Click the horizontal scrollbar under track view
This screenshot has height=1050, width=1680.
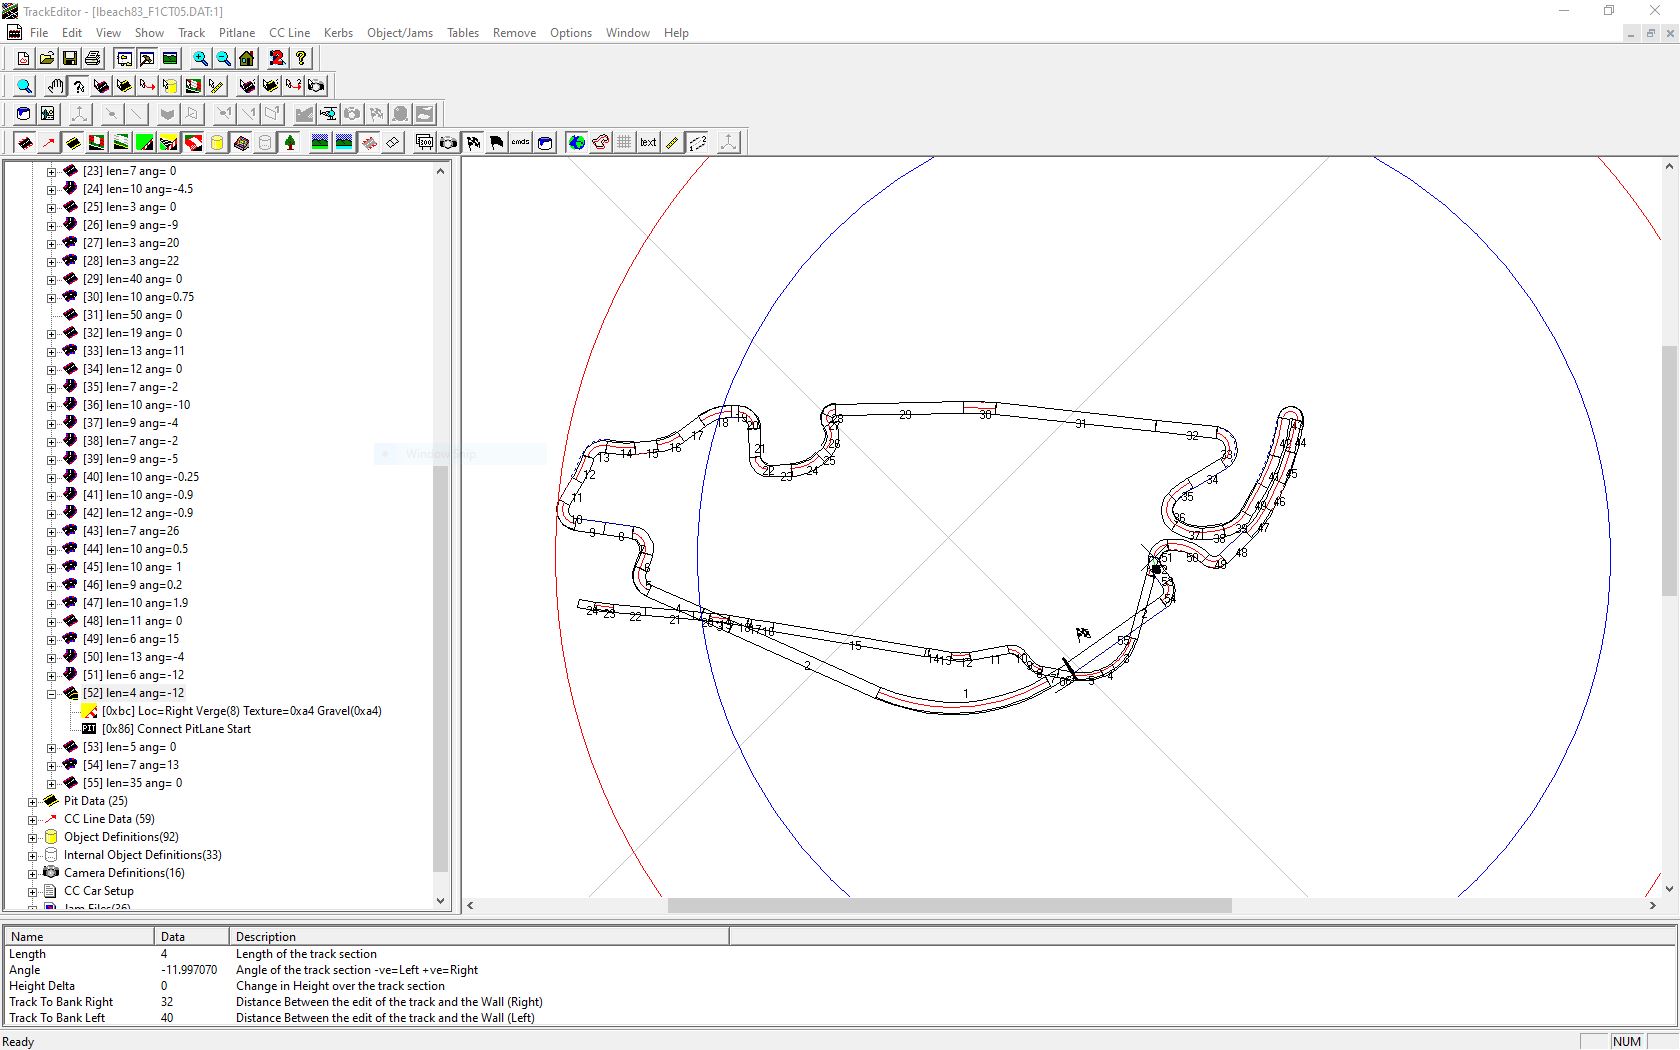pyautogui.click(x=949, y=906)
